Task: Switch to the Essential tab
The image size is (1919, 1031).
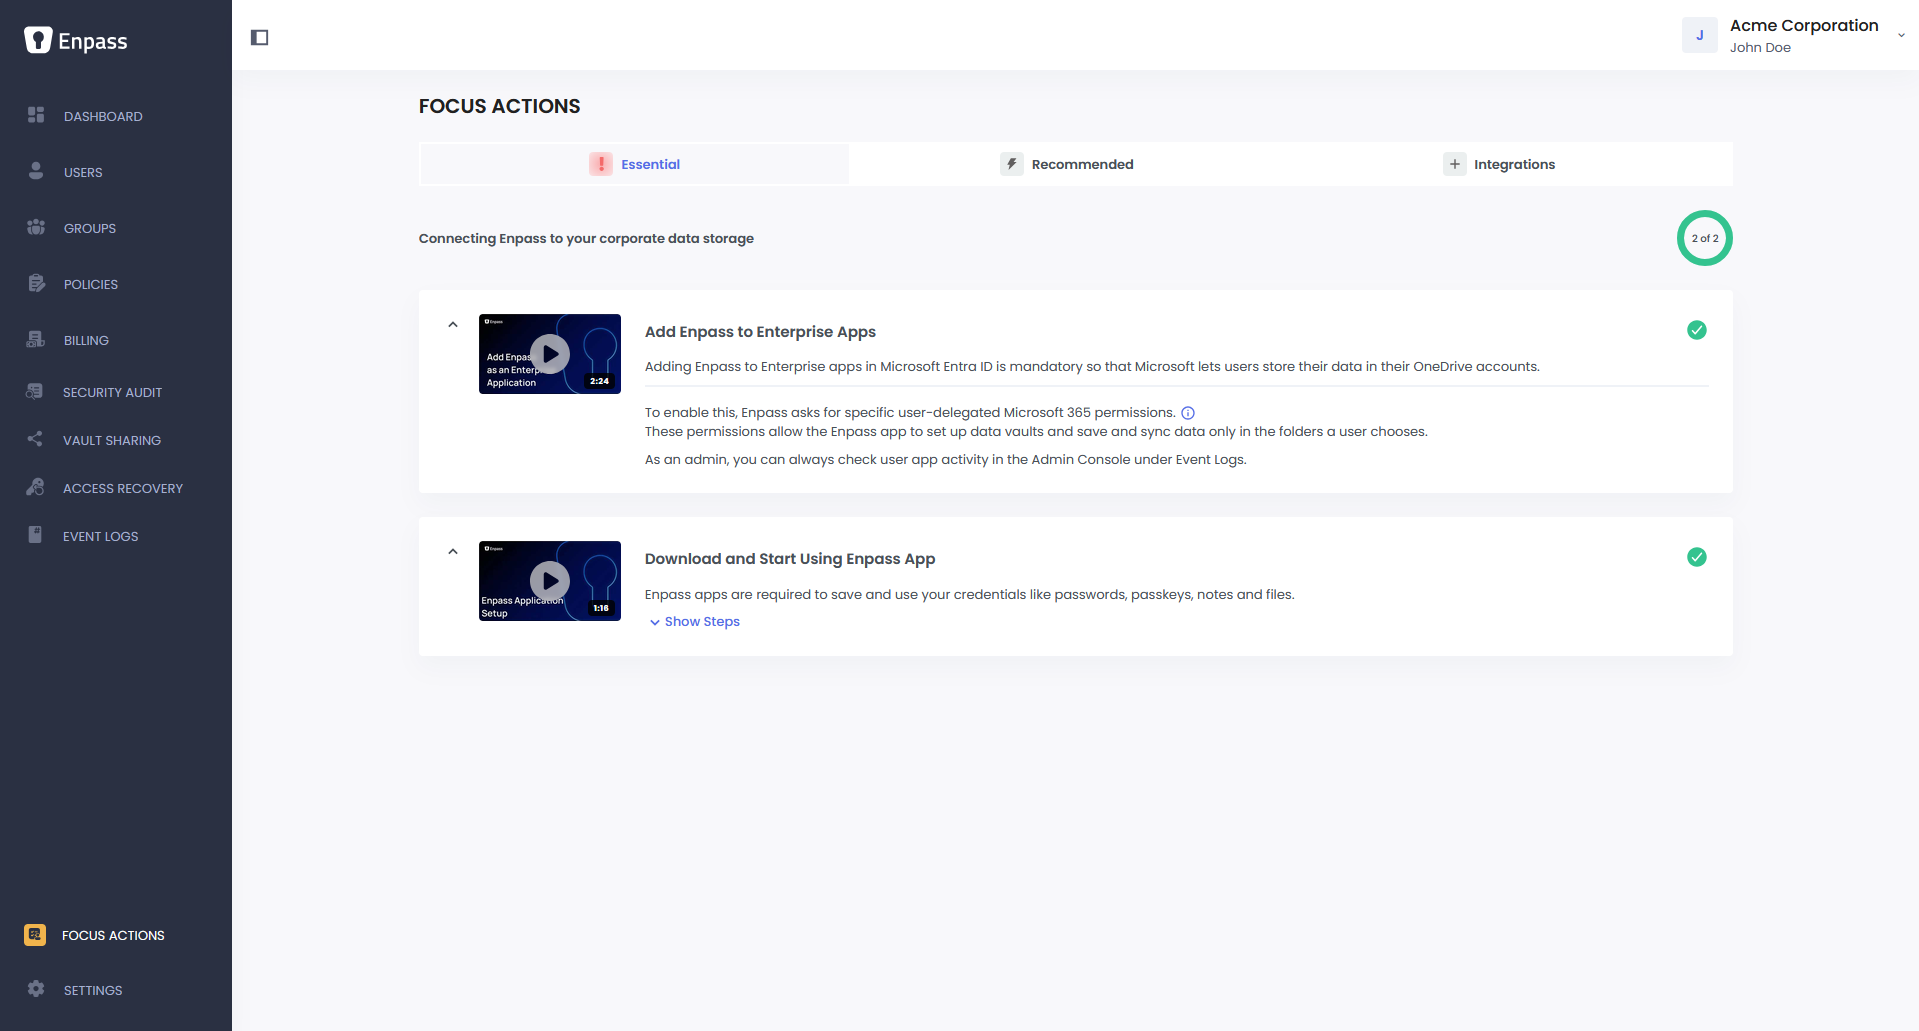Action: pyautogui.click(x=634, y=164)
